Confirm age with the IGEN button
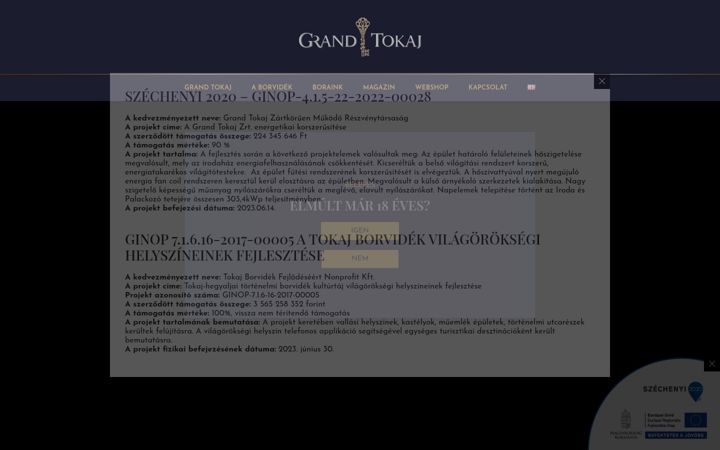The width and height of the screenshot is (720, 450). [x=360, y=230]
